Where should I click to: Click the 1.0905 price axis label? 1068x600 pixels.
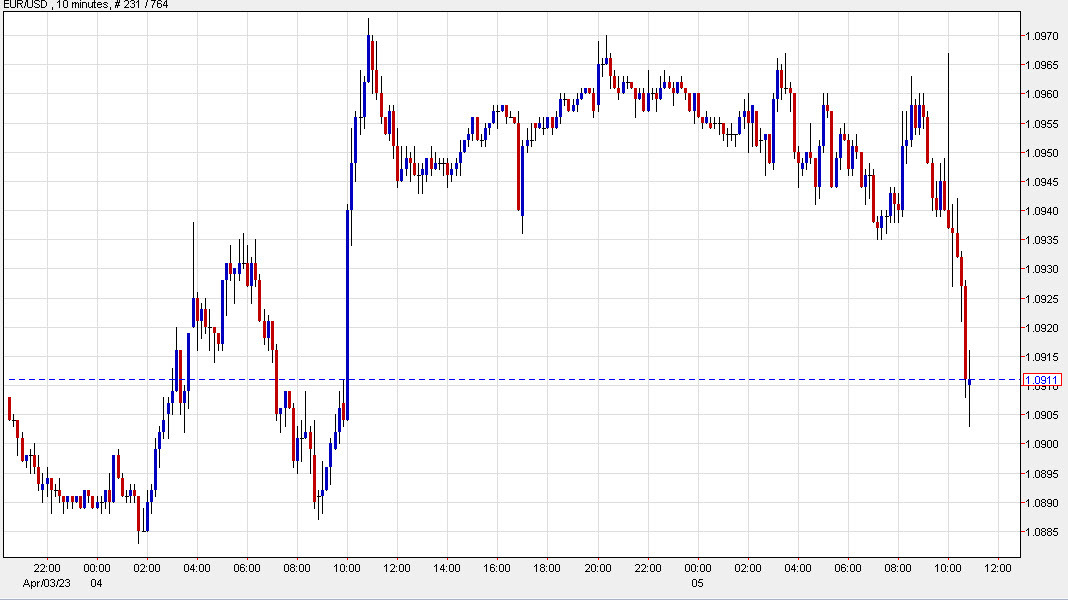[1041, 415]
